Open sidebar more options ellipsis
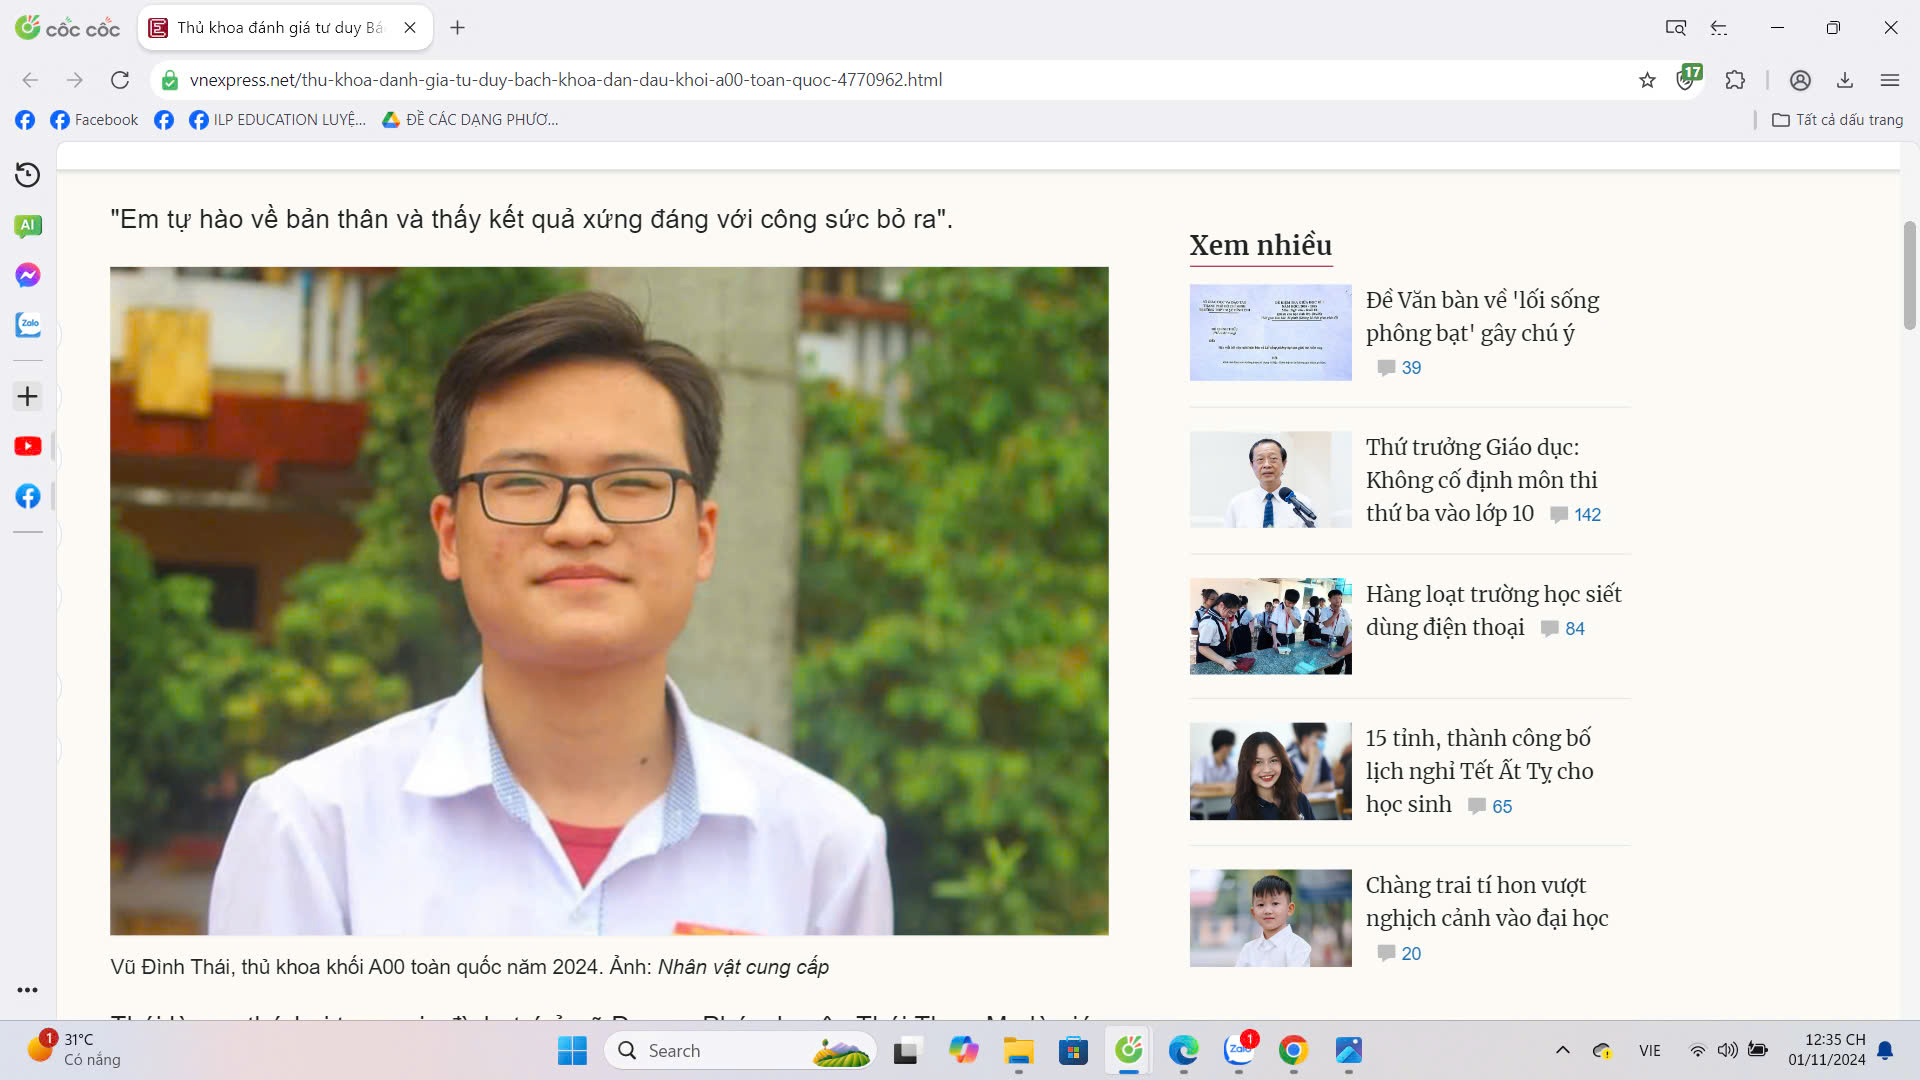The image size is (1920, 1080). [27, 990]
